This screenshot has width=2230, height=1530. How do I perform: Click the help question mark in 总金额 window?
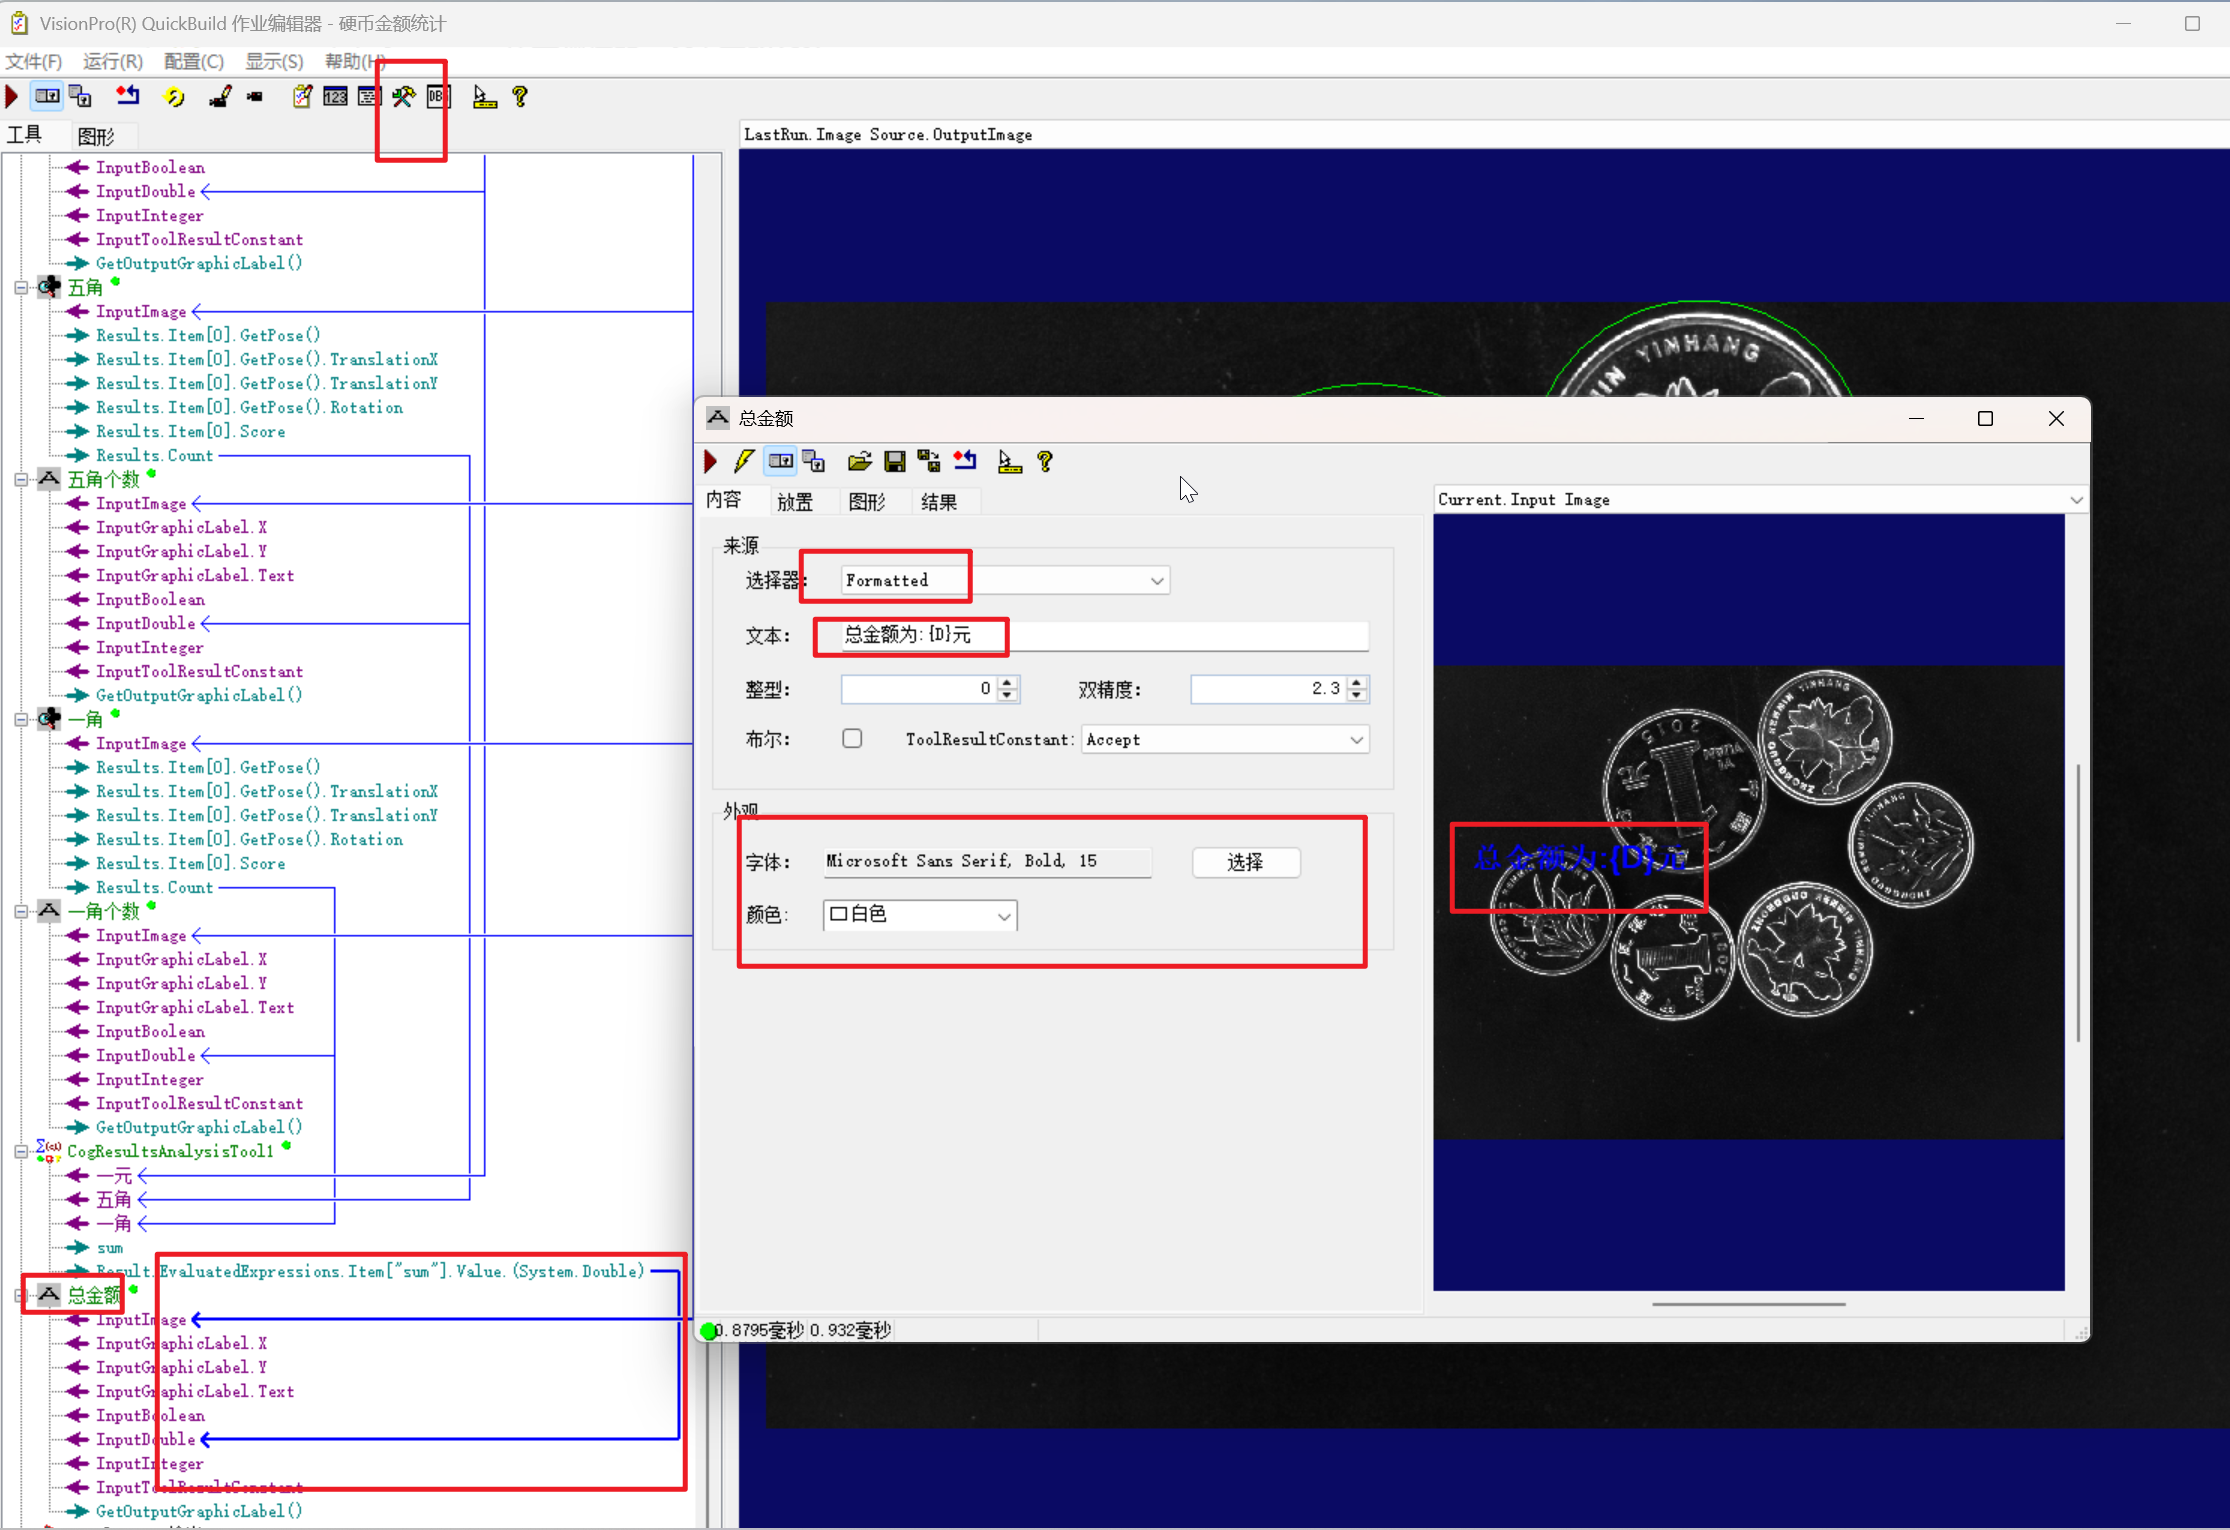click(x=1045, y=461)
